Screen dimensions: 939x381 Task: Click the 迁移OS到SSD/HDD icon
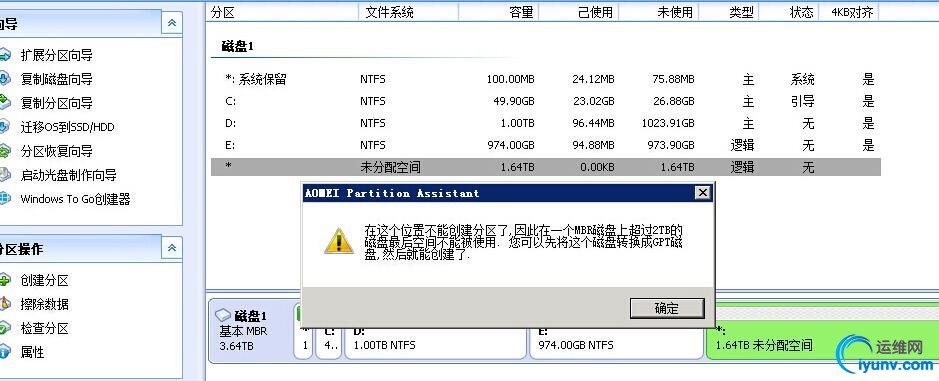click(x=5, y=127)
